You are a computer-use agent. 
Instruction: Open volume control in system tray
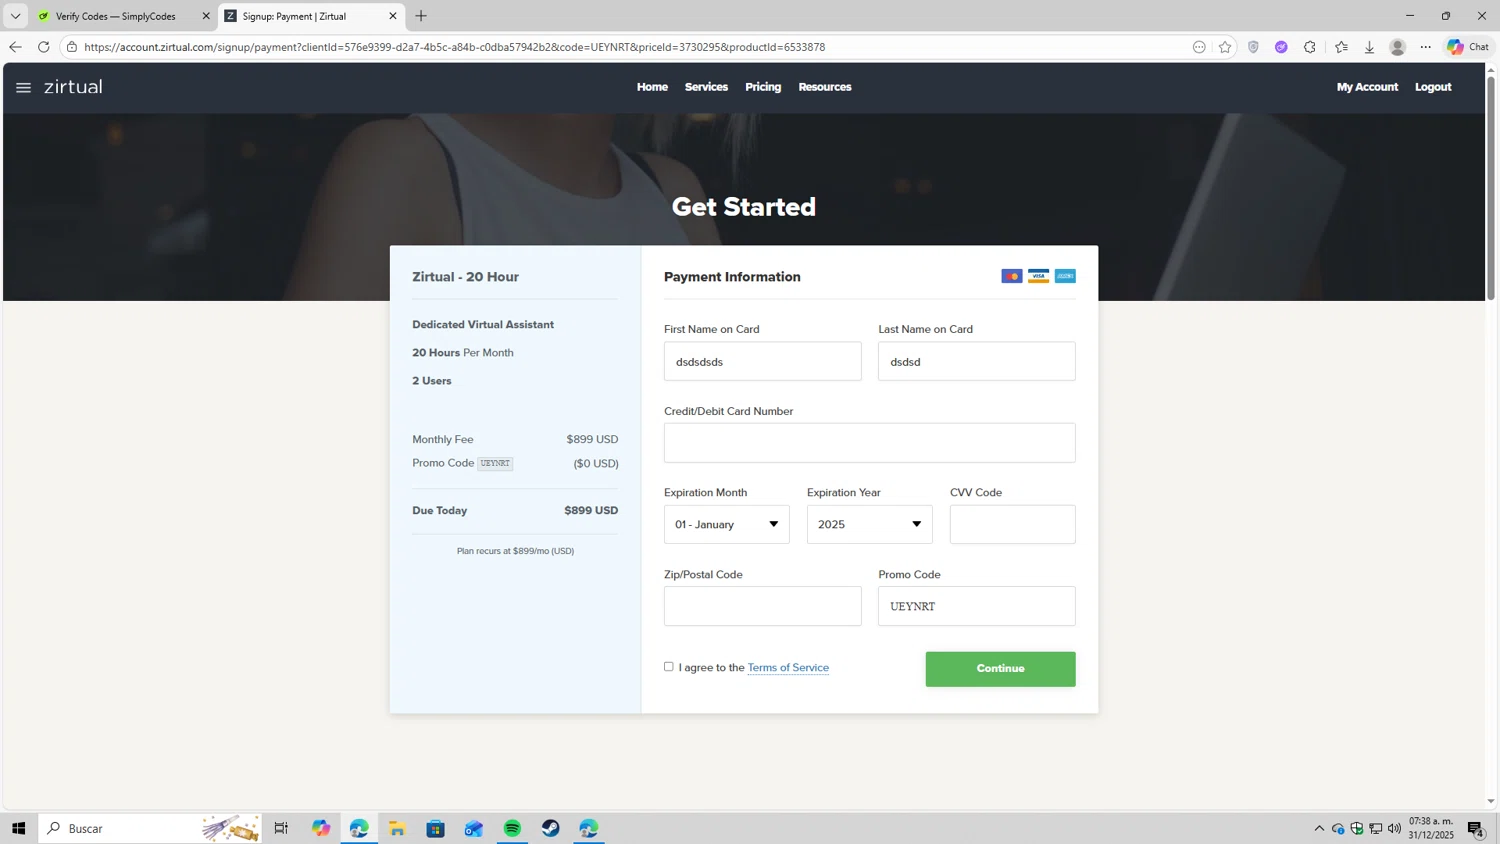coord(1394,828)
